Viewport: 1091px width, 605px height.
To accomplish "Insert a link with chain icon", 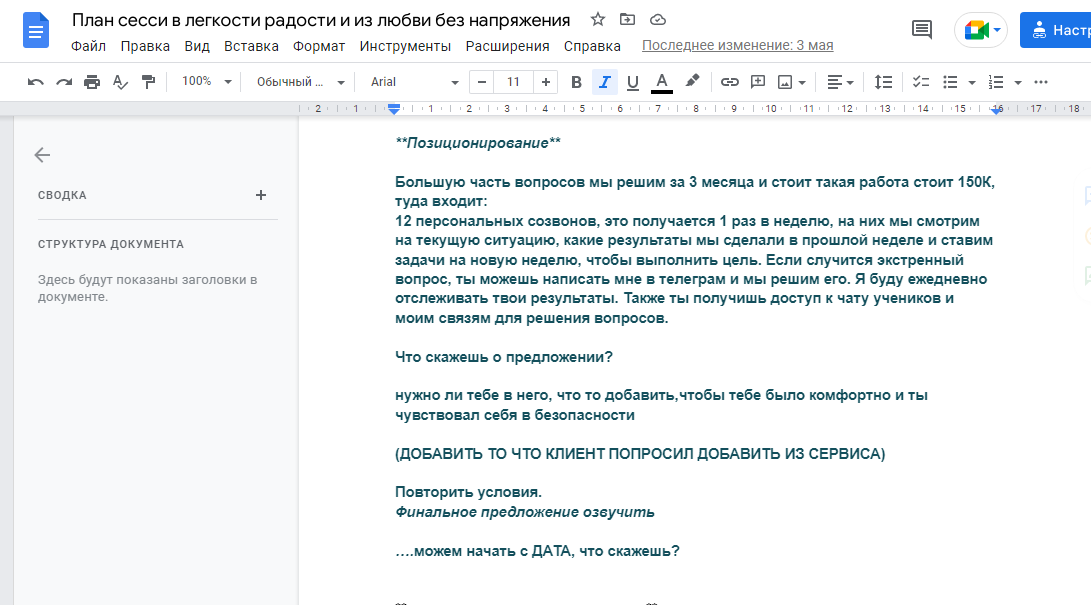I will tap(730, 82).
